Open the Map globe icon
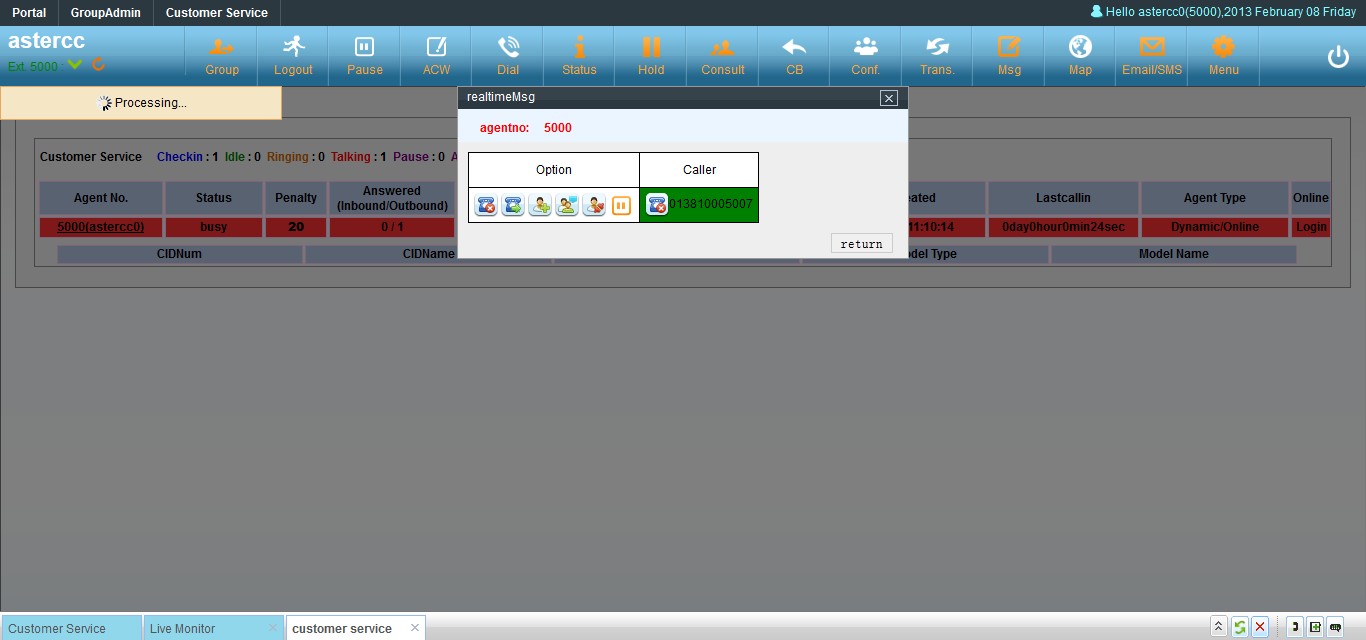 1080,56
